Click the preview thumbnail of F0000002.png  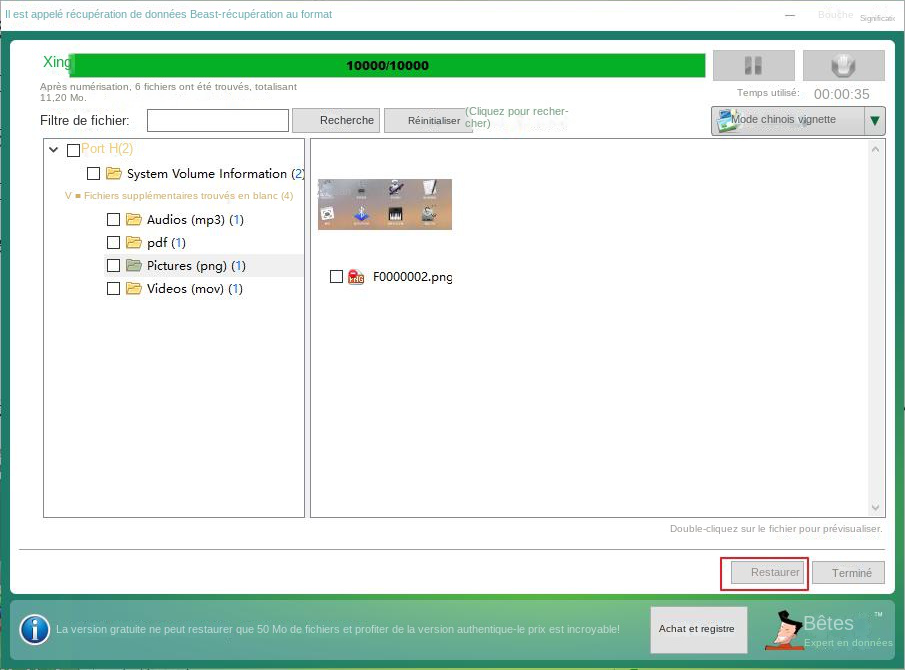pyautogui.click(x=385, y=204)
